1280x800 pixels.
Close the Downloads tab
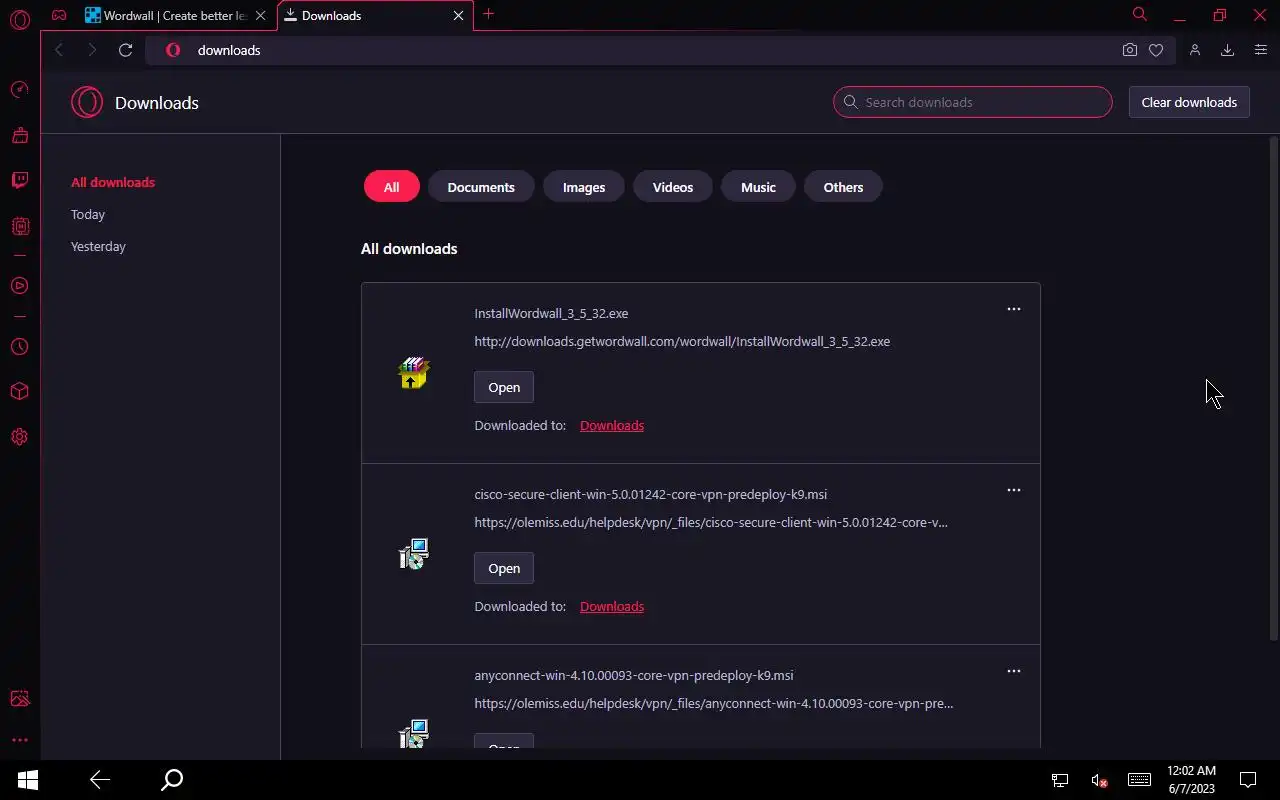coord(458,16)
